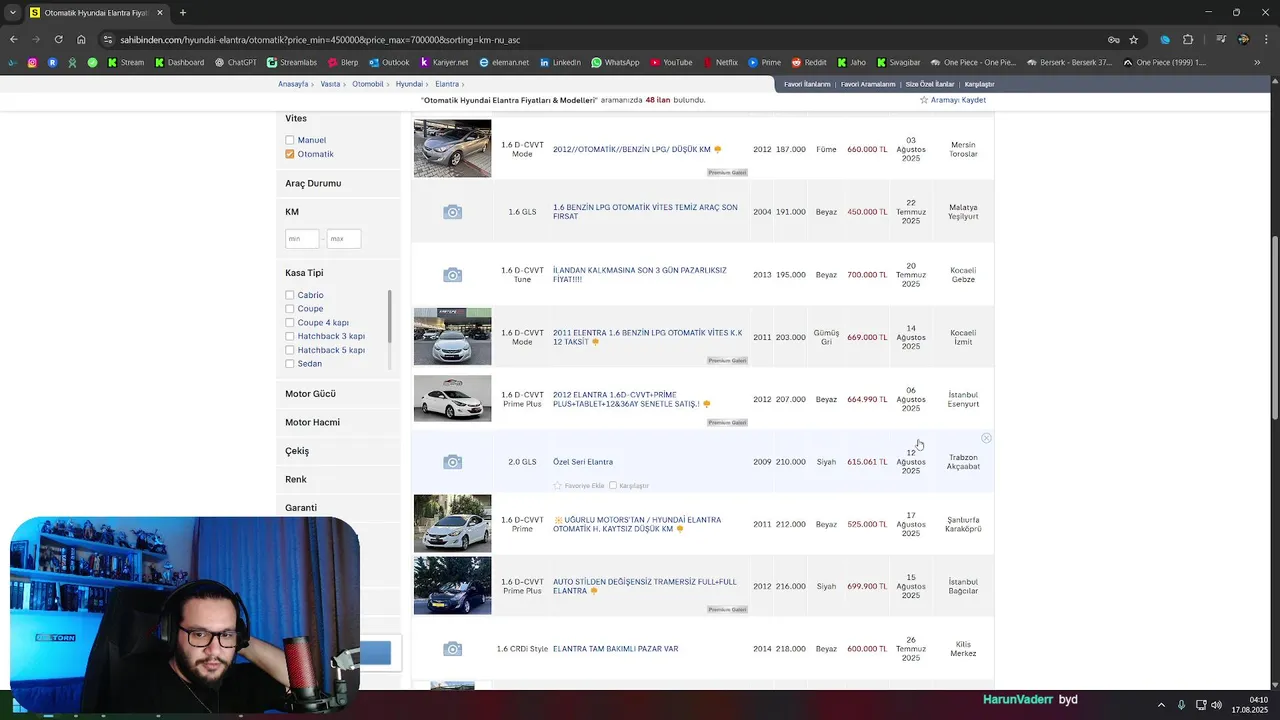1280x720 pixels.
Task: Open the browser home page icon
Action: click(81, 40)
